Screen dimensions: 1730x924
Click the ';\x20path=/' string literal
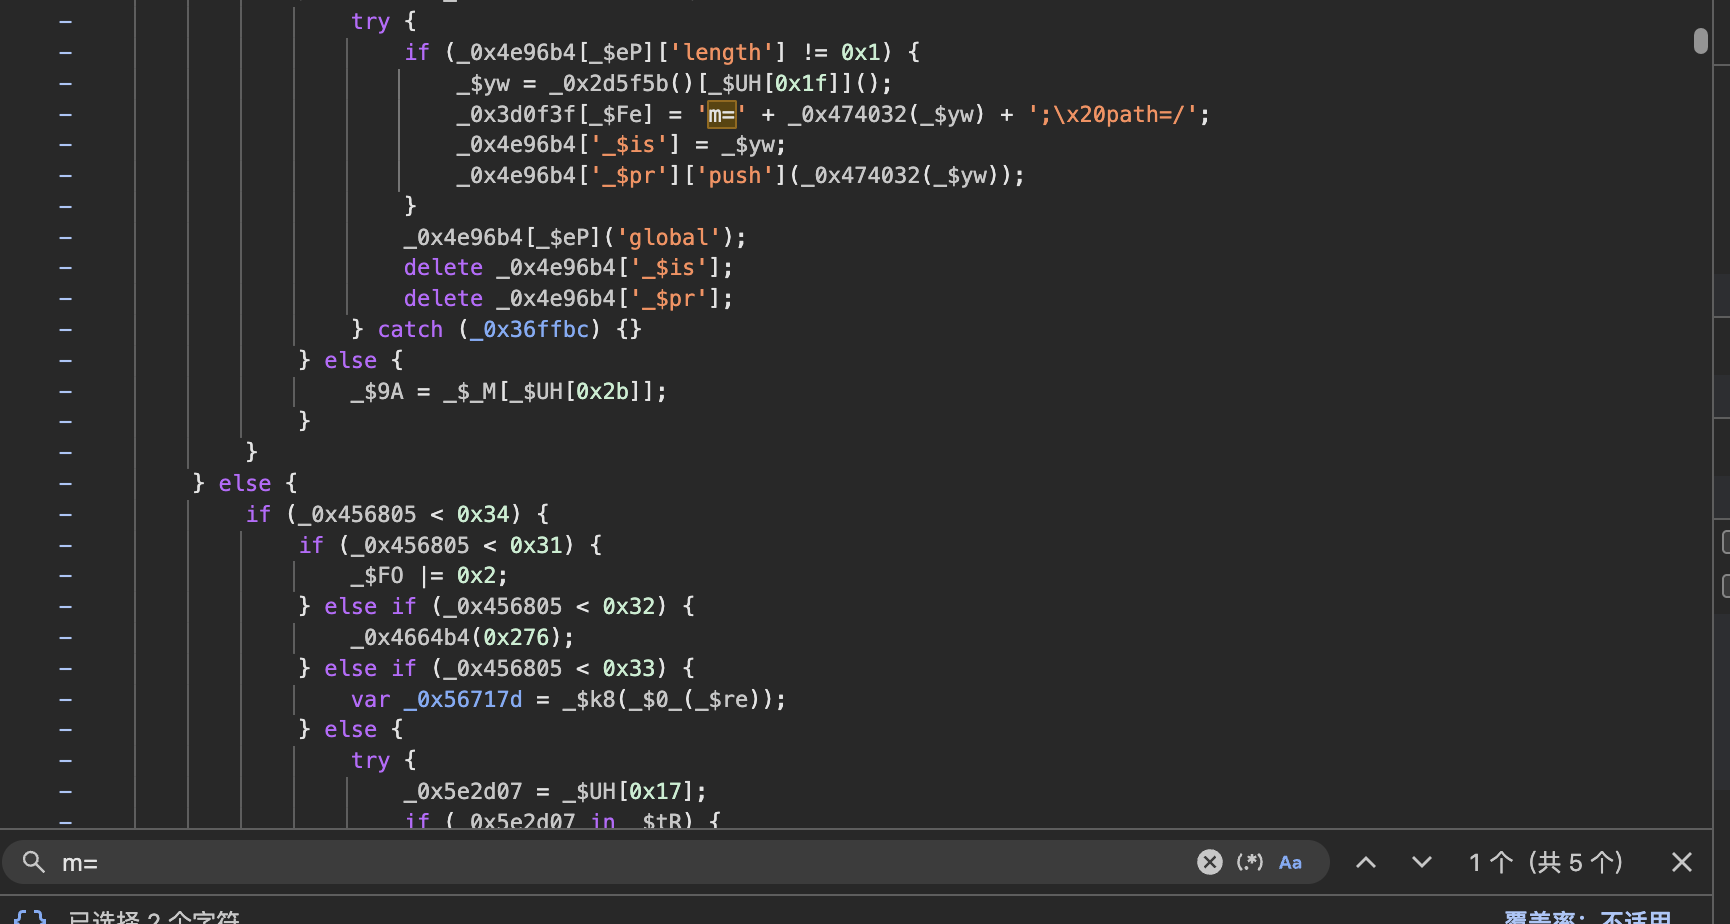click(1112, 115)
